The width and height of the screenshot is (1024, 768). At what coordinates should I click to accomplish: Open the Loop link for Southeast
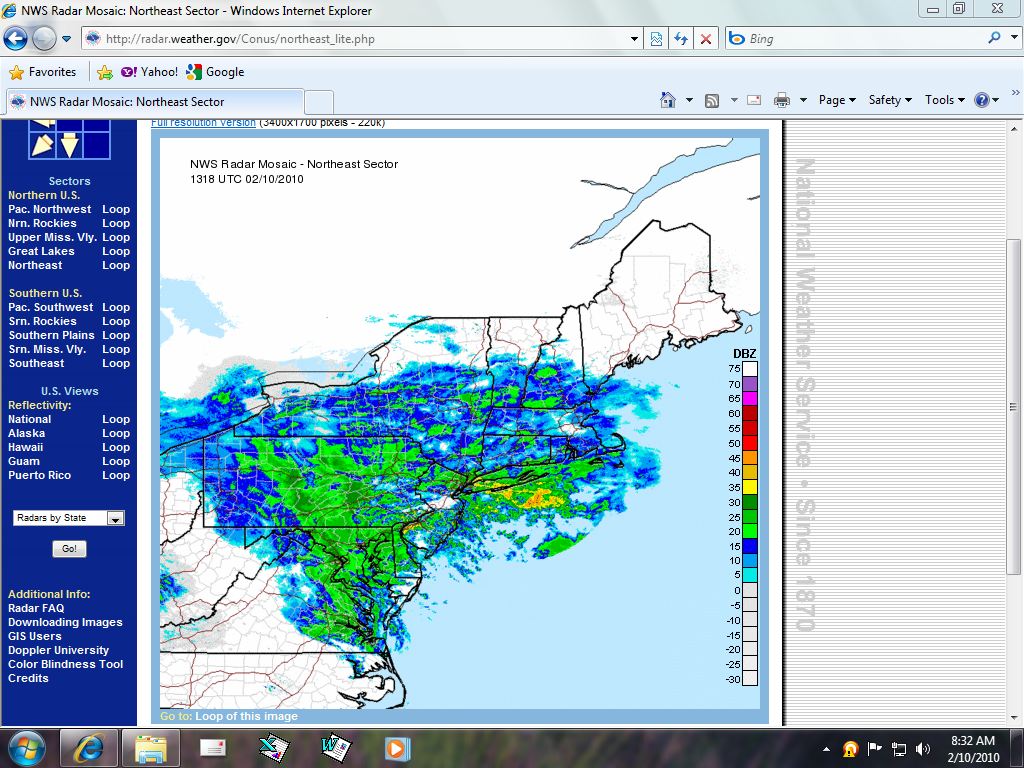coord(116,363)
